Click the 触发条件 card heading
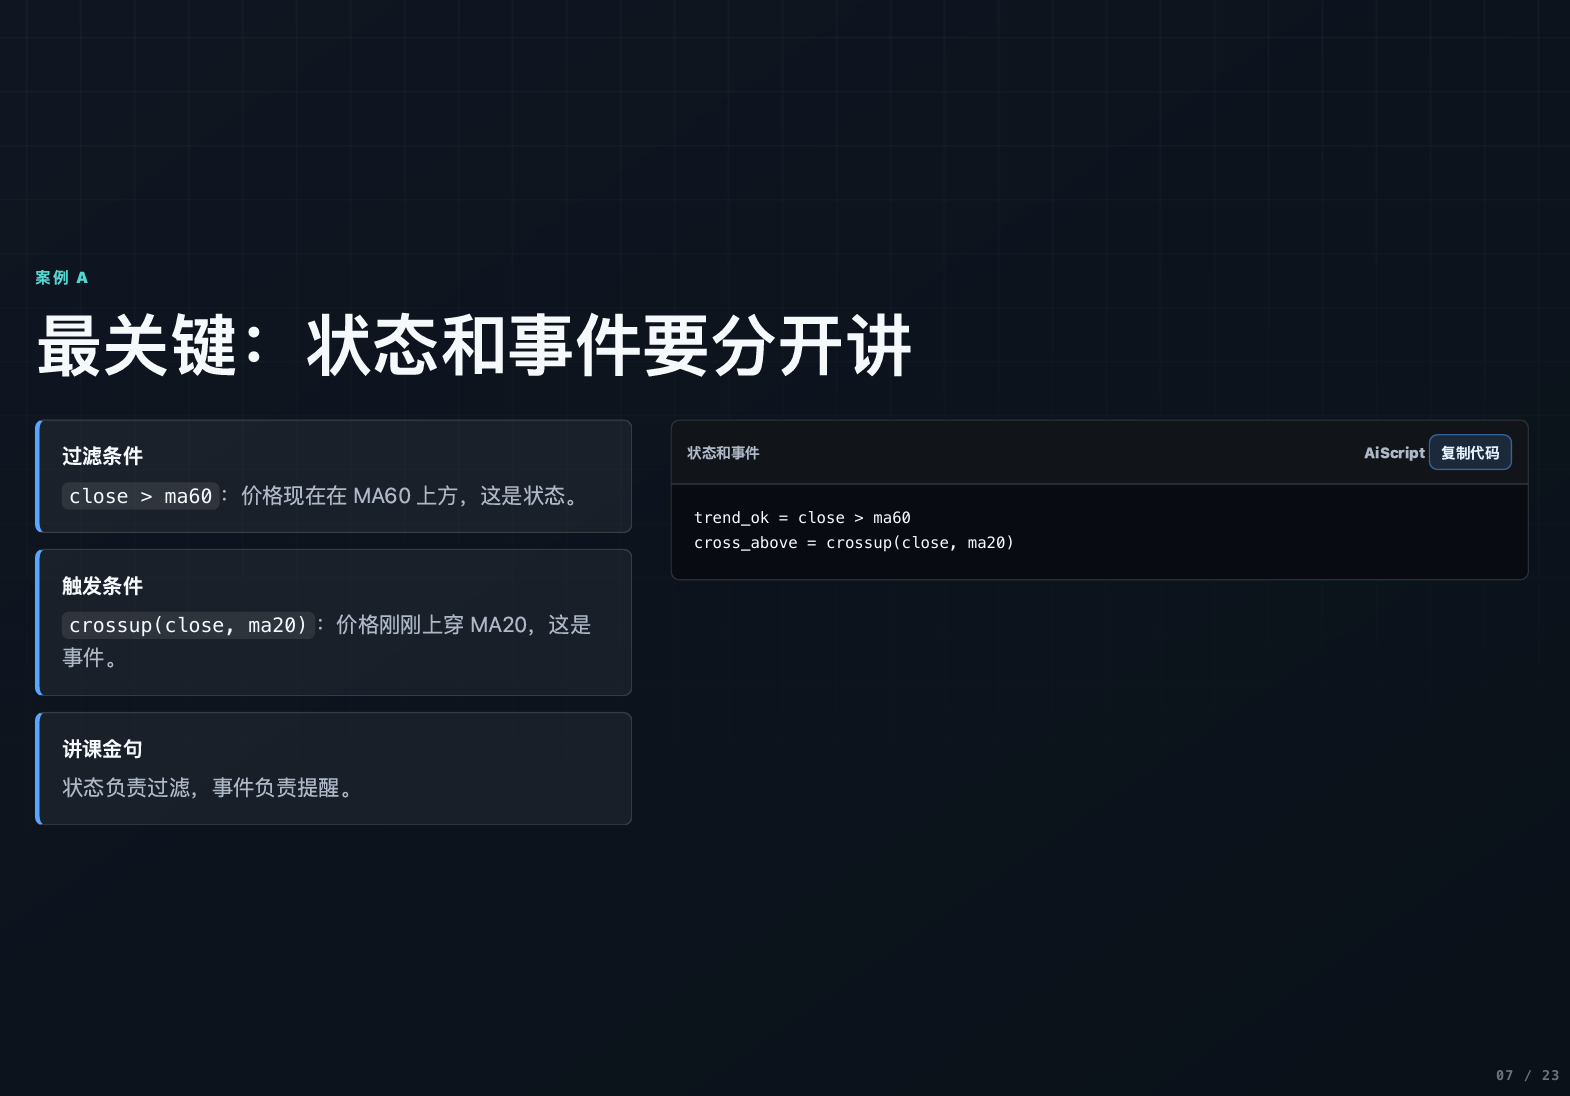1570x1096 pixels. pyautogui.click(x=102, y=586)
